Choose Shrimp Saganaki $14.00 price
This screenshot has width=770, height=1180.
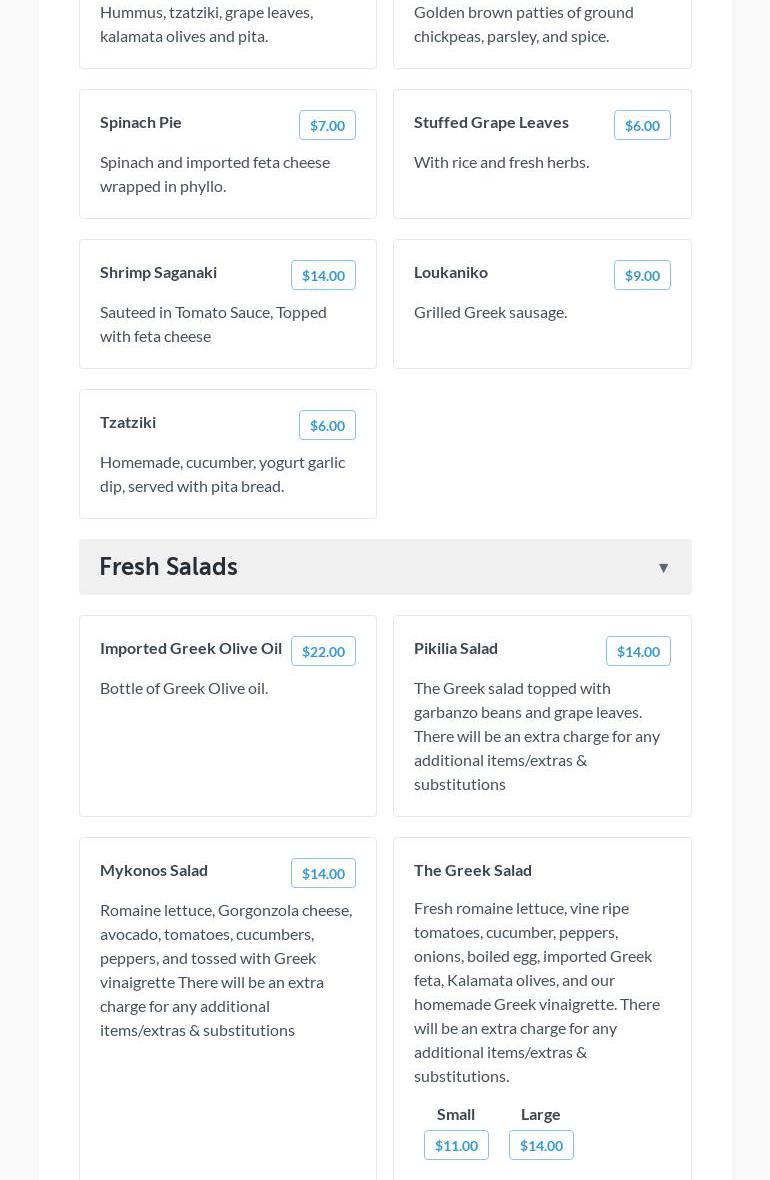(x=323, y=275)
